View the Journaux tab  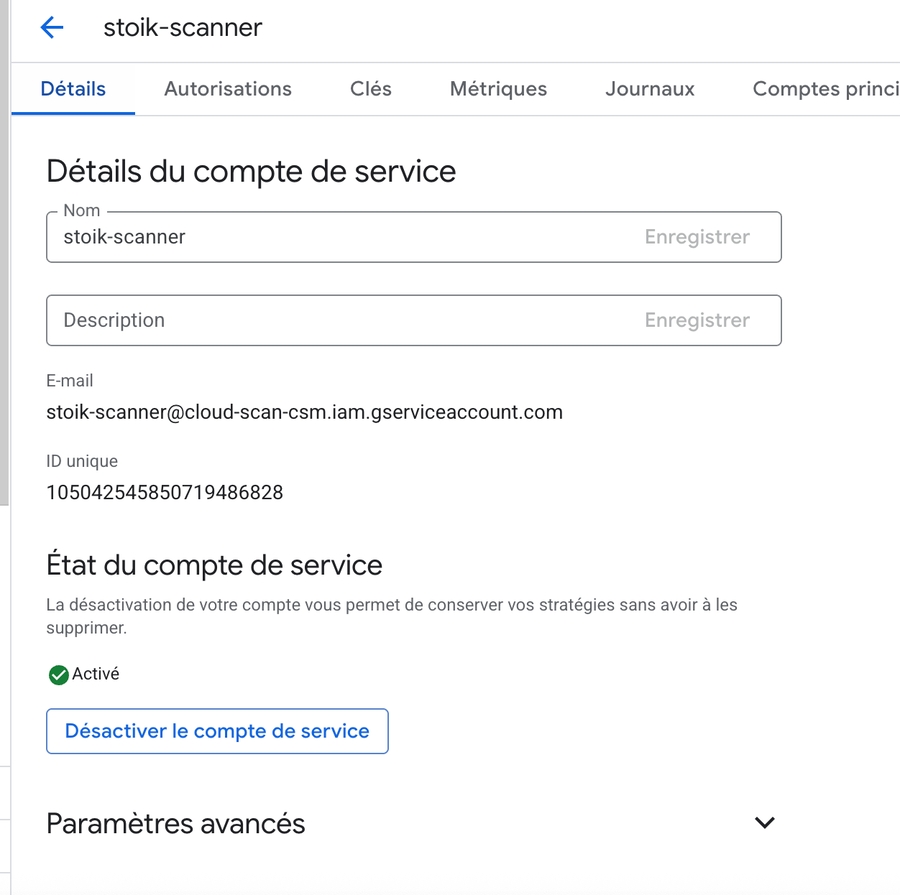point(650,89)
